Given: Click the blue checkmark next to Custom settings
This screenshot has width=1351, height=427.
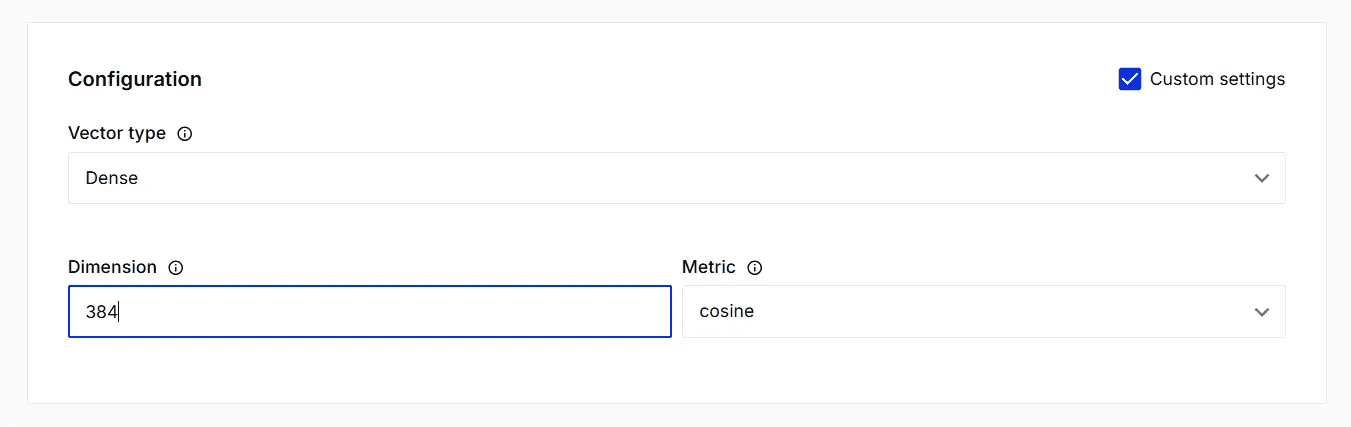Looking at the screenshot, I should pyautogui.click(x=1130, y=79).
